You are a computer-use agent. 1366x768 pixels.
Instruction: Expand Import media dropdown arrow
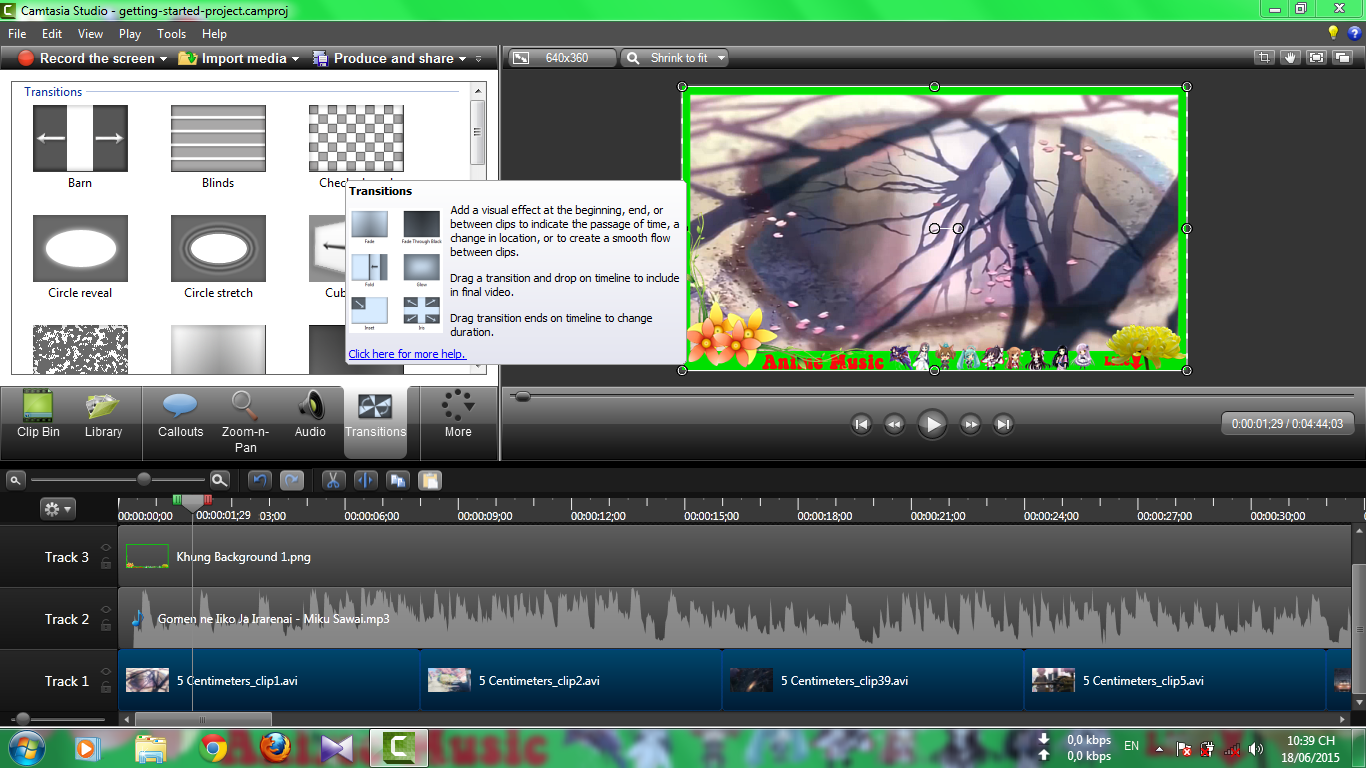[x=295, y=59]
